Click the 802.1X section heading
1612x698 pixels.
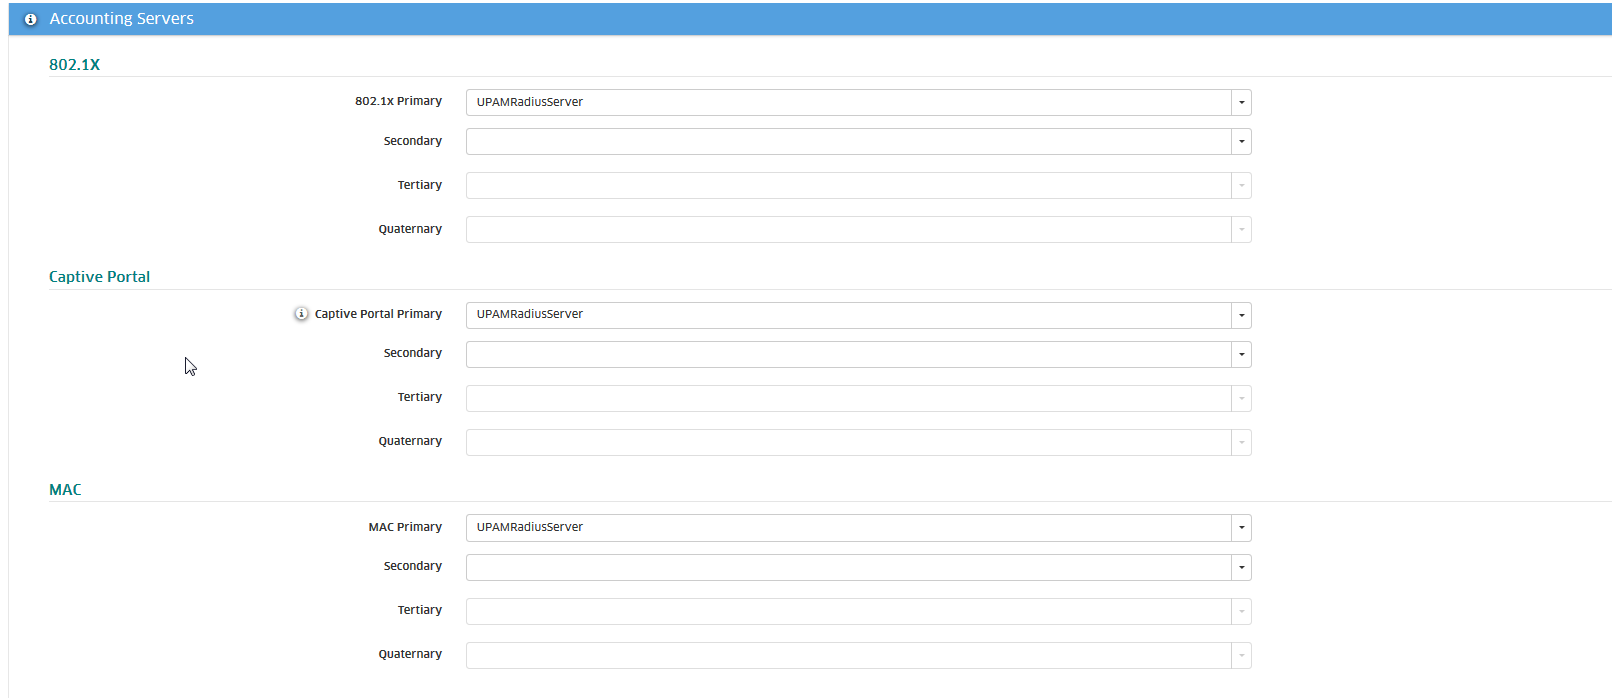(x=74, y=65)
